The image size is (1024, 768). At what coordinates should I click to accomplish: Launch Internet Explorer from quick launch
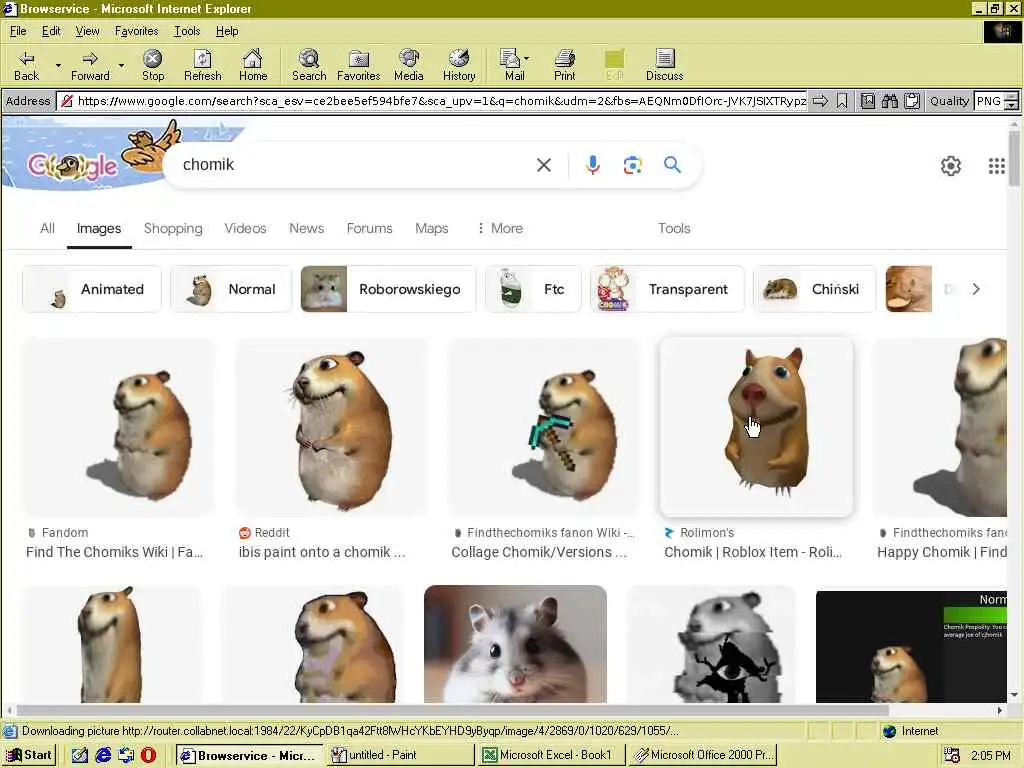click(103, 755)
